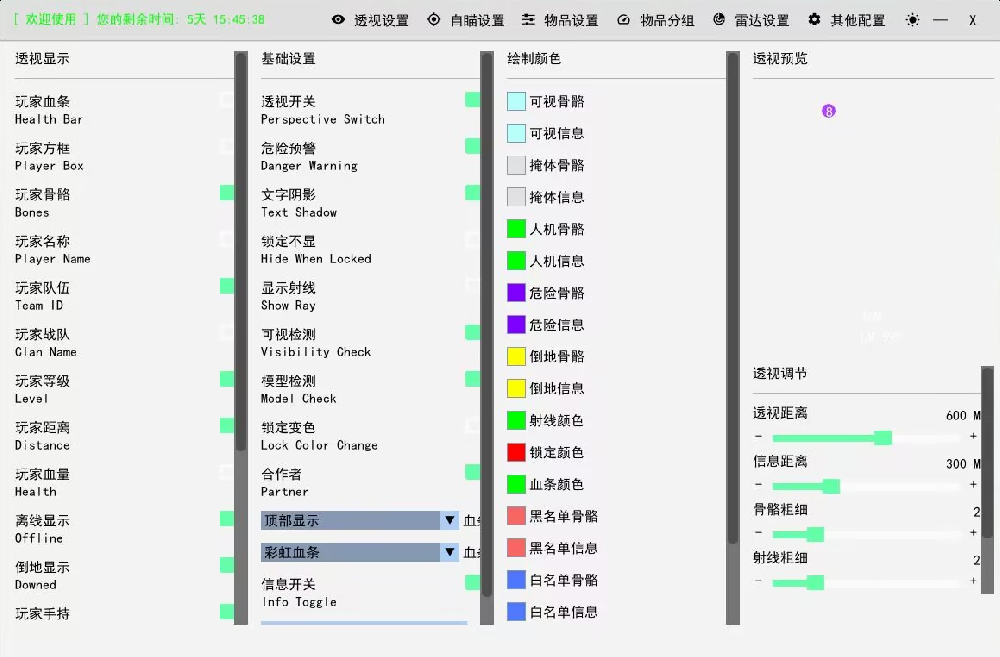This screenshot has width=1000, height=657.
Task: Pick the 可视骨骼 color swatch
Action: click(x=516, y=101)
